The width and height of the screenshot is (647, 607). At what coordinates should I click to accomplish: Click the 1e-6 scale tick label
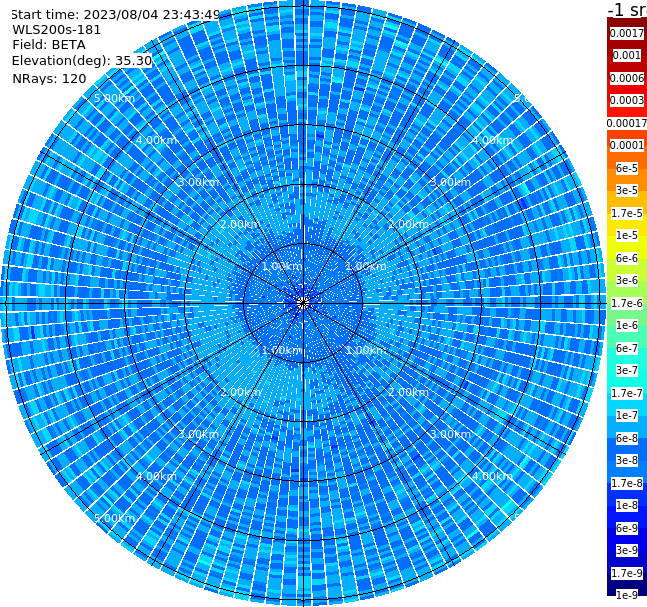click(627, 325)
